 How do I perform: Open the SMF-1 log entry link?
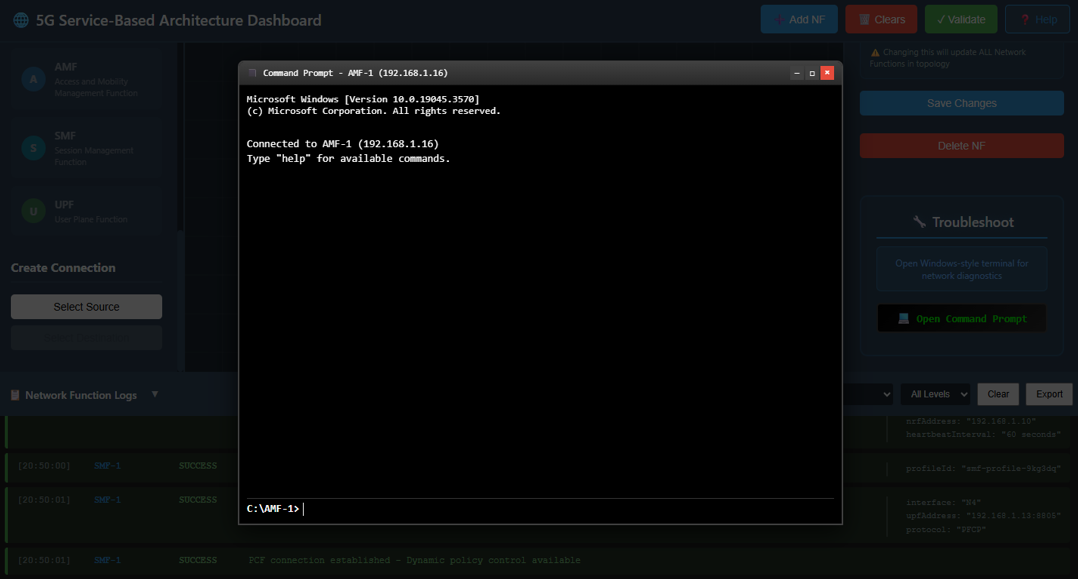pos(107,466)
